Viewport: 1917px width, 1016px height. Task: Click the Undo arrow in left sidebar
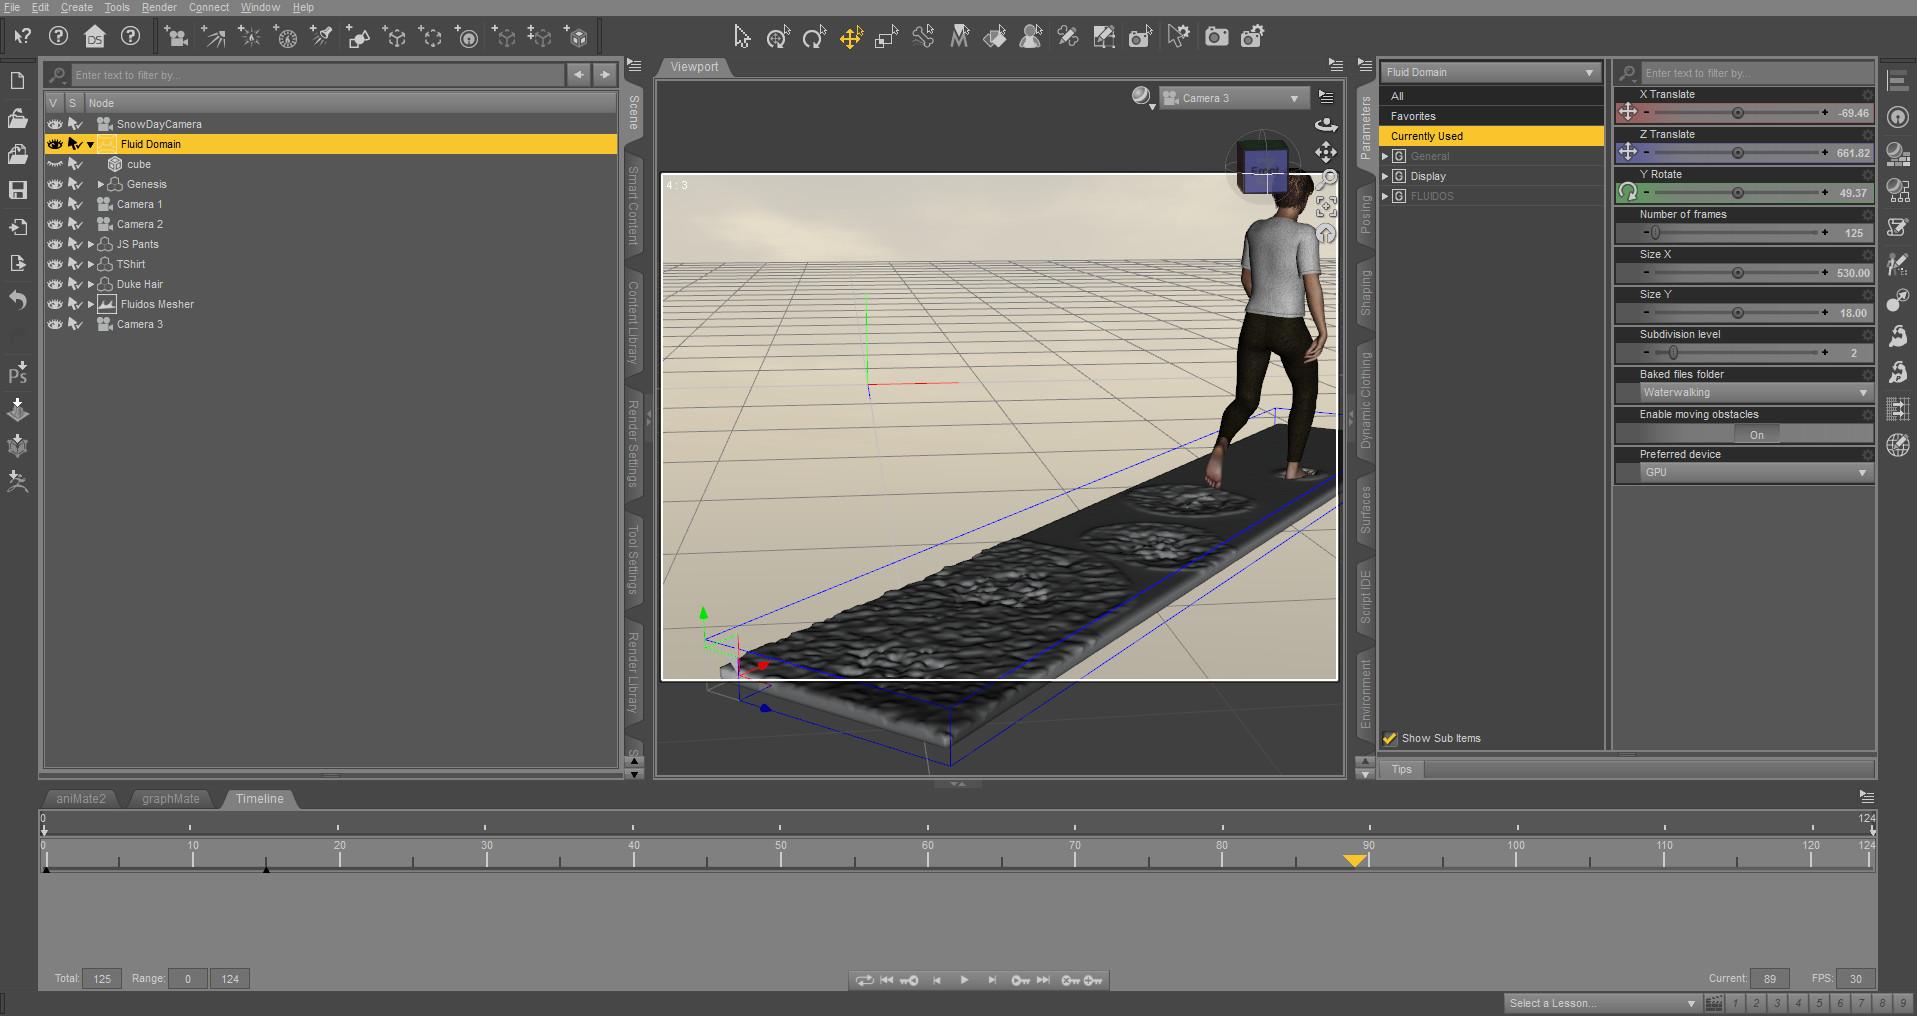[x=17, y=299]
